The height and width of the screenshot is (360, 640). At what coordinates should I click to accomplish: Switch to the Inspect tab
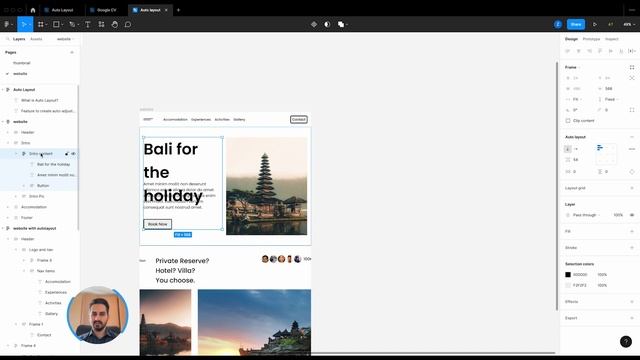[611, 39]
